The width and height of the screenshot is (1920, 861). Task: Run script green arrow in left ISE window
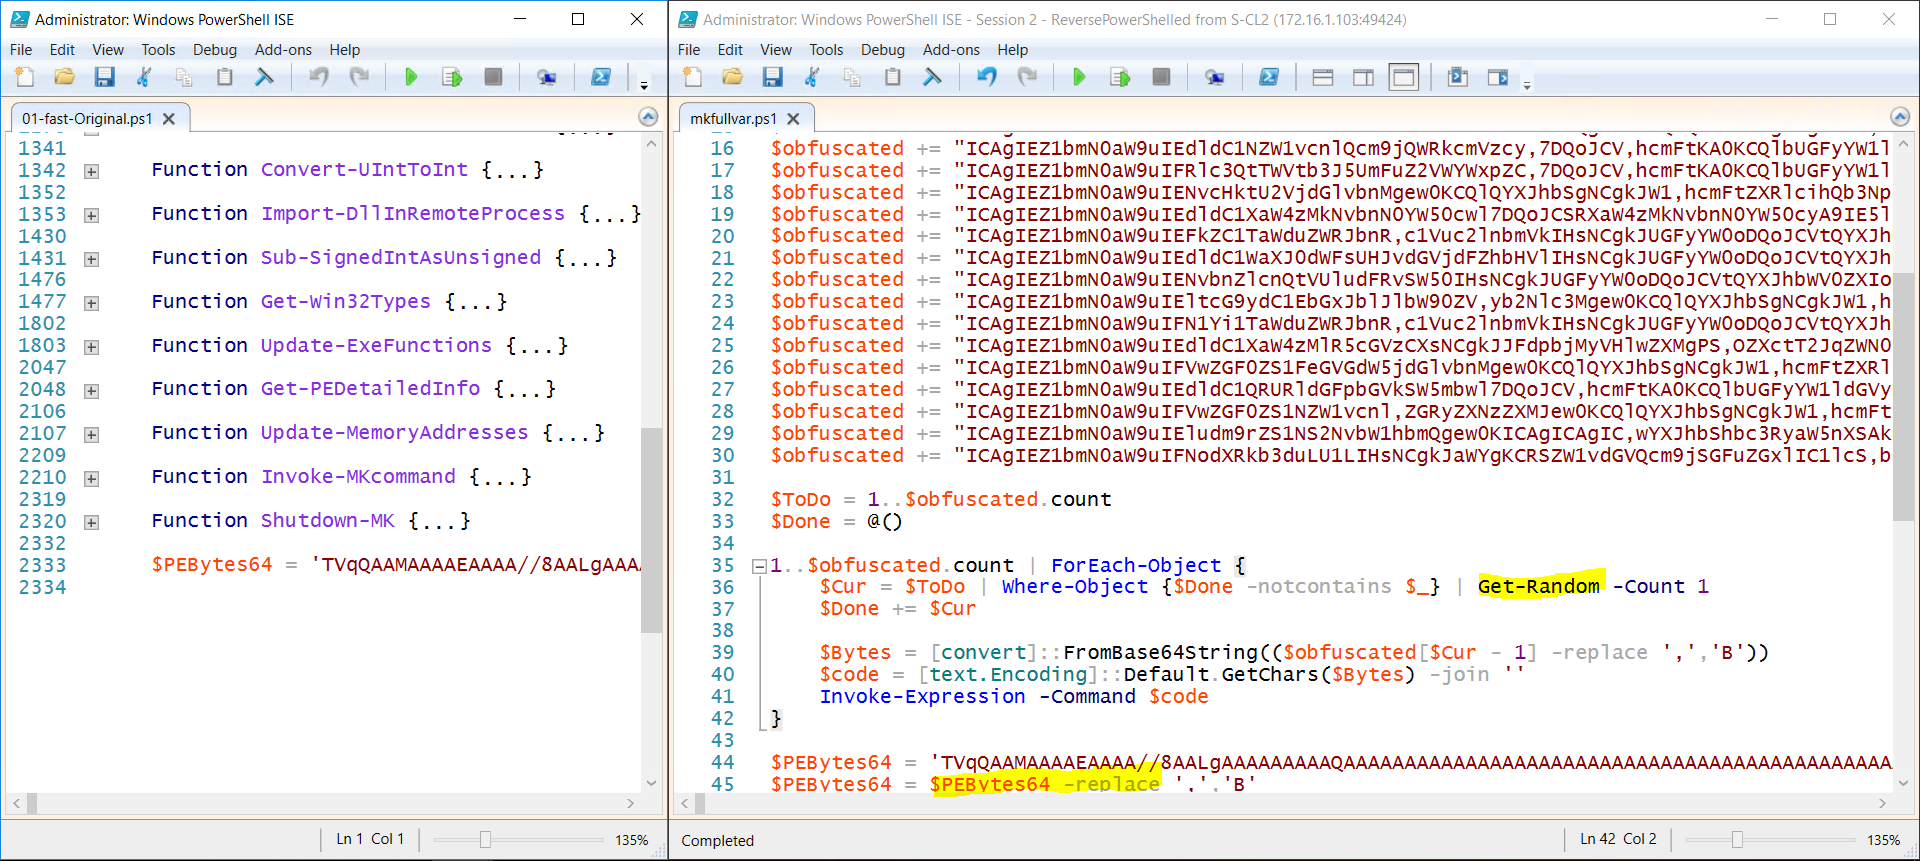[411, 77]
